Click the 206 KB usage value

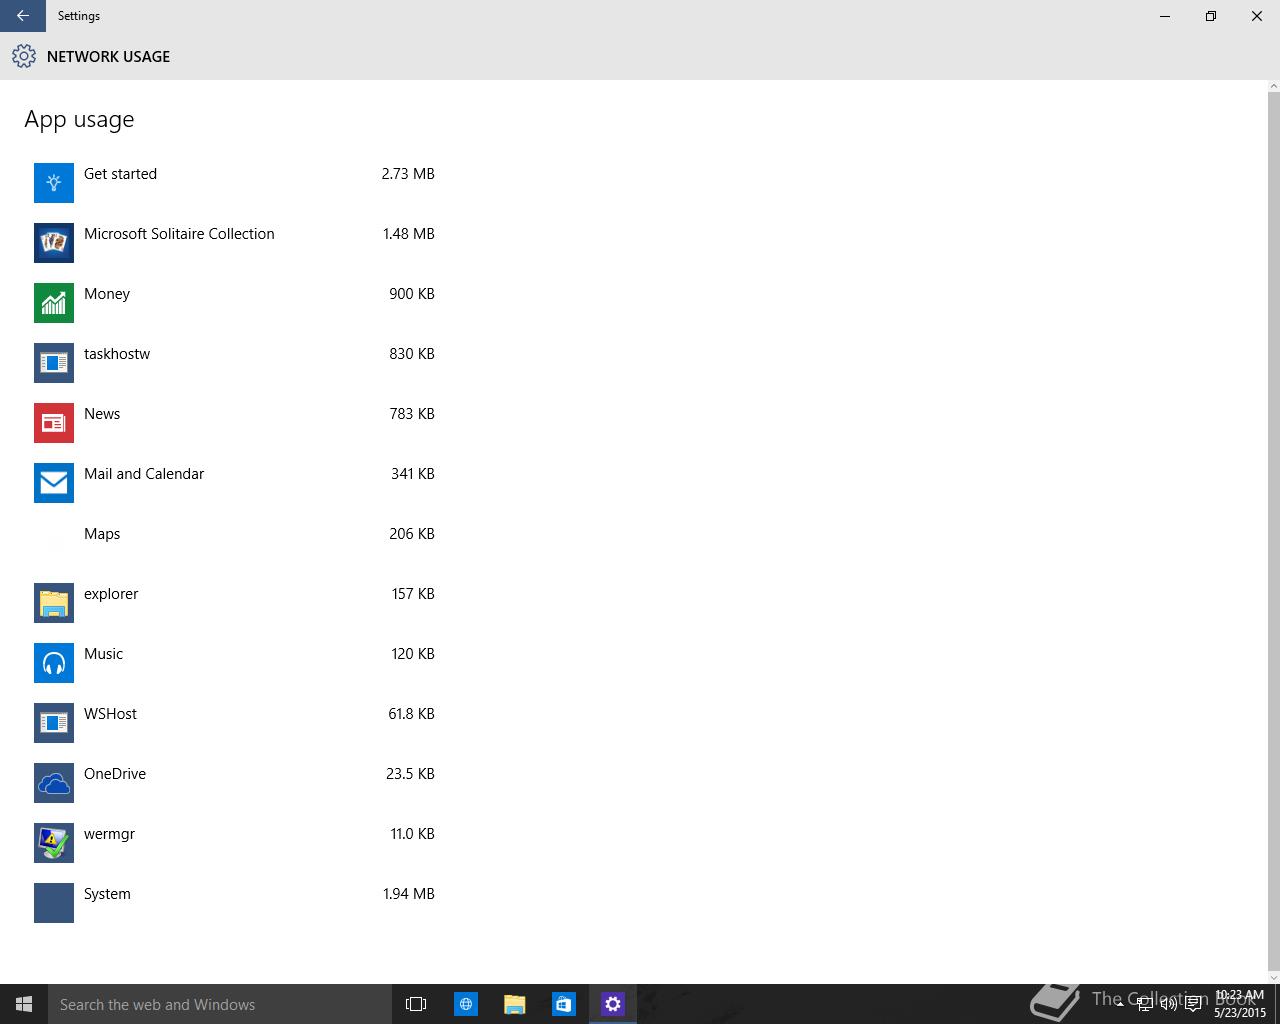pos(412,534)
